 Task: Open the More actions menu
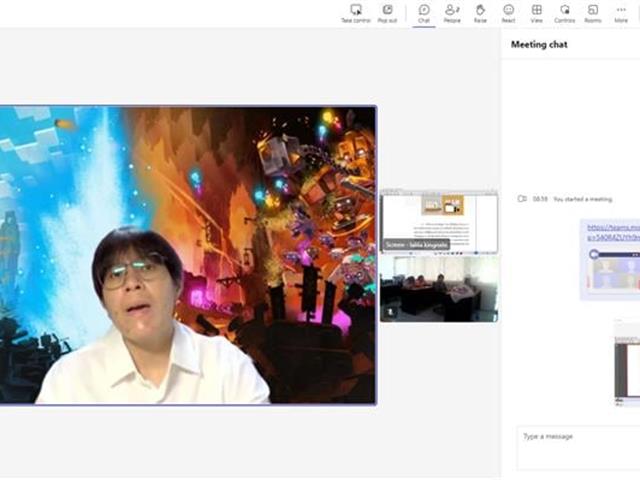[x=621, y=13]
